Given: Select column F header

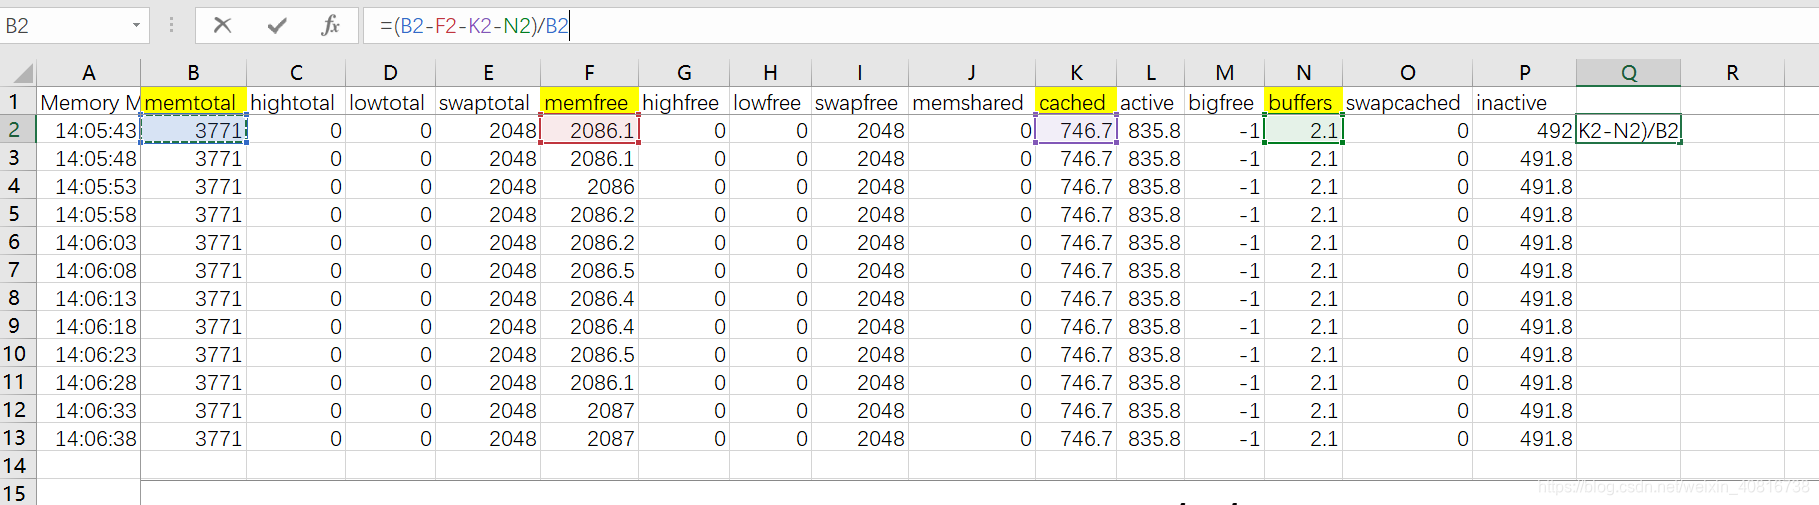Looking at the screenshot, I should pyautogui.click(x=589, y=73).
